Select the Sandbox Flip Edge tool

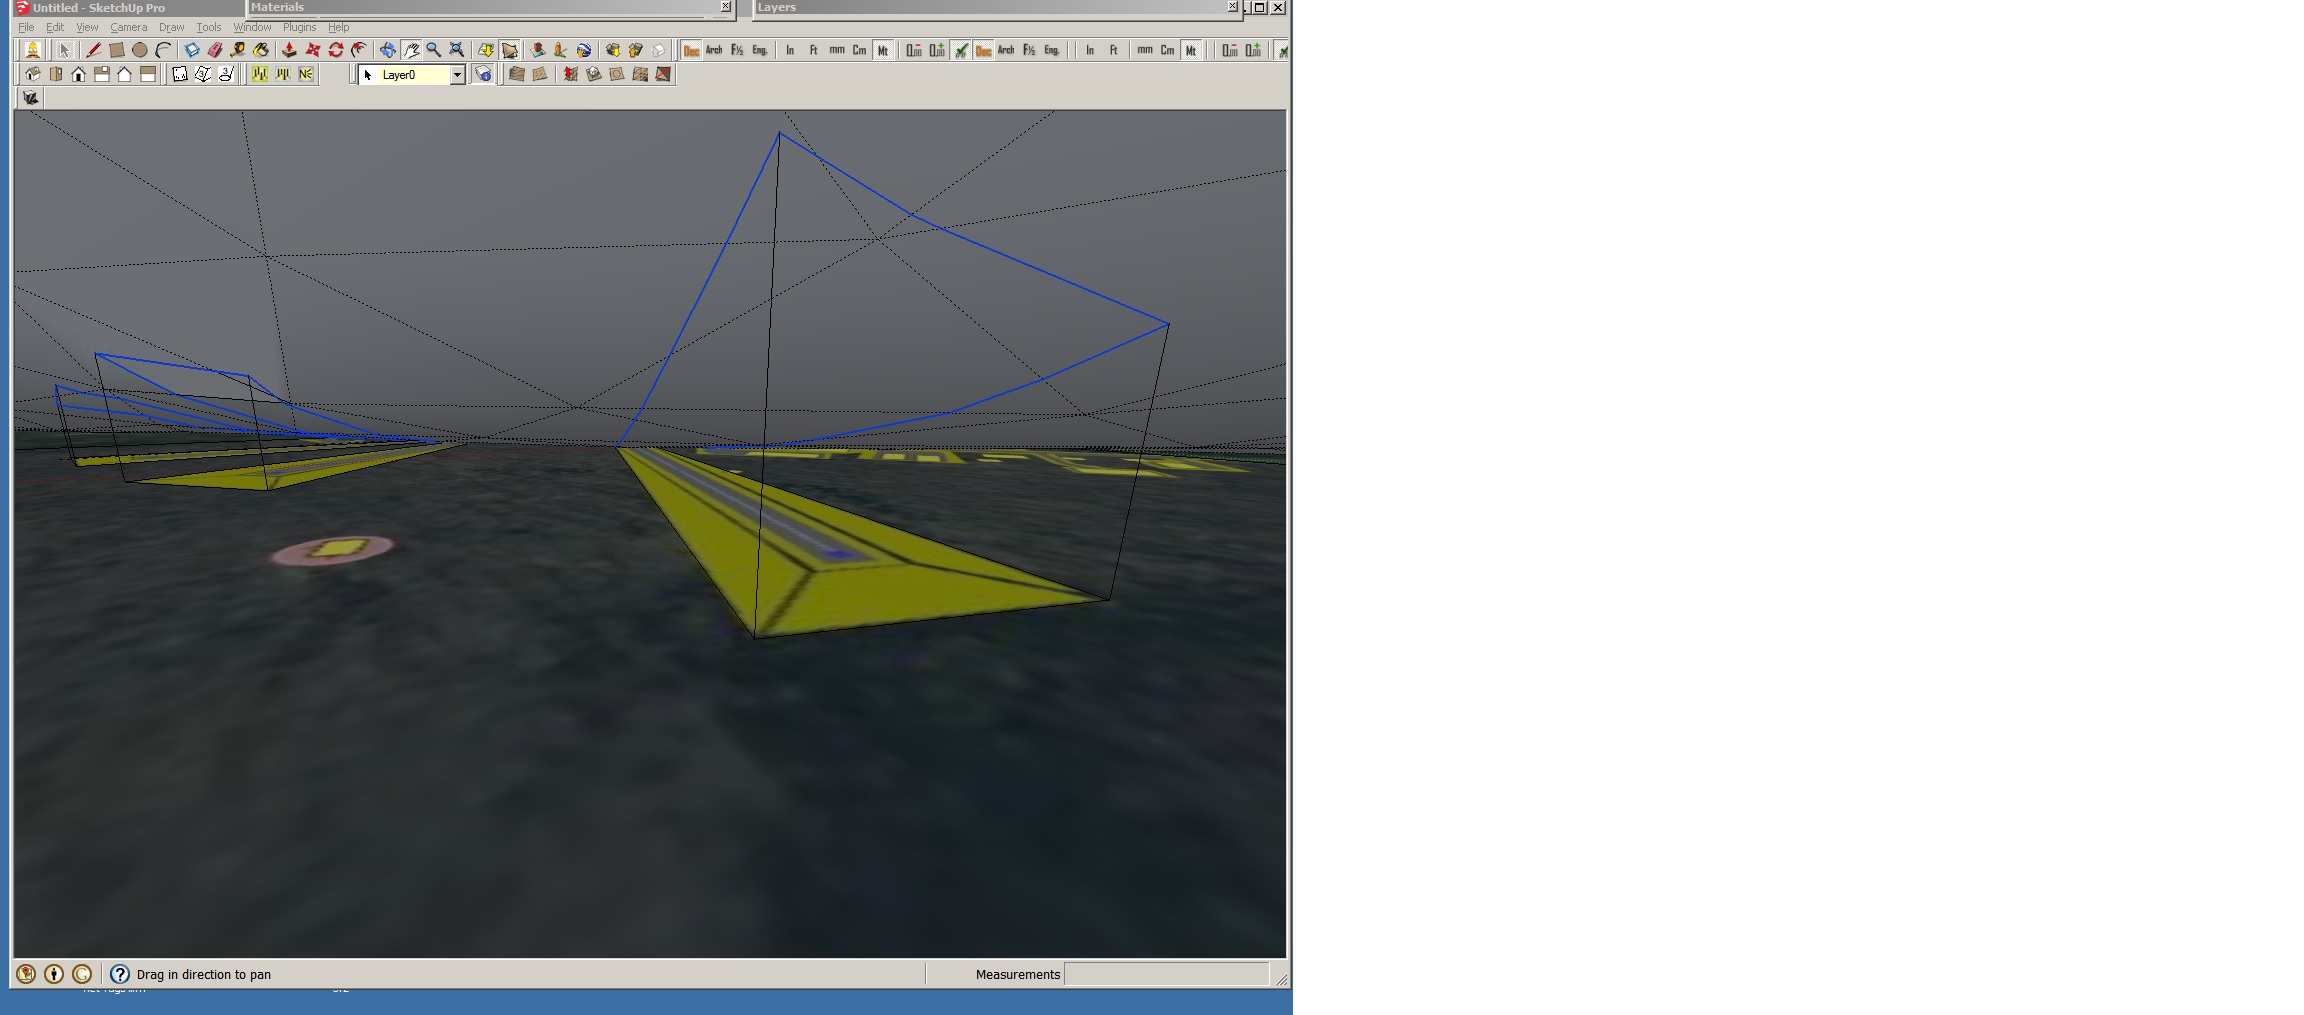[x=663, y=74]
